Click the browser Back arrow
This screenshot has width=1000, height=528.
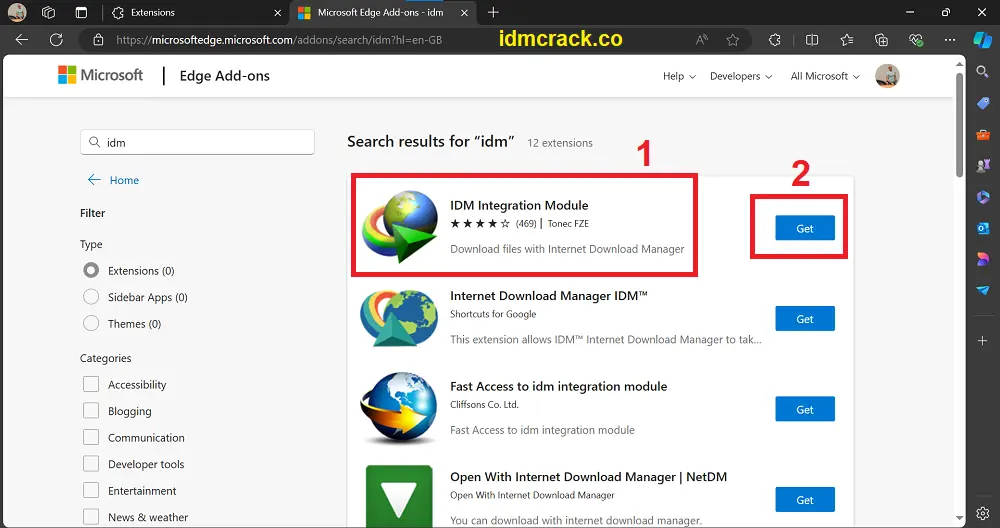[22, 40]
